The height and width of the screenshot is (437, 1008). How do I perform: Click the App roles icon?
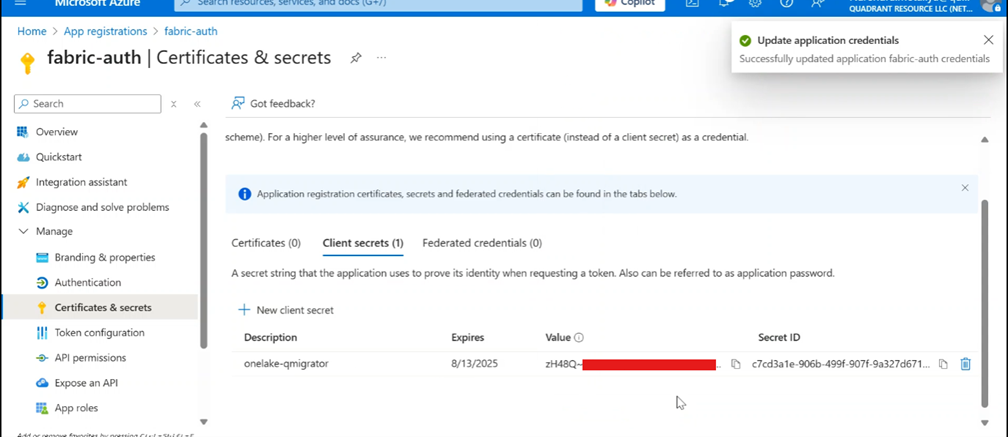(42, 408)
